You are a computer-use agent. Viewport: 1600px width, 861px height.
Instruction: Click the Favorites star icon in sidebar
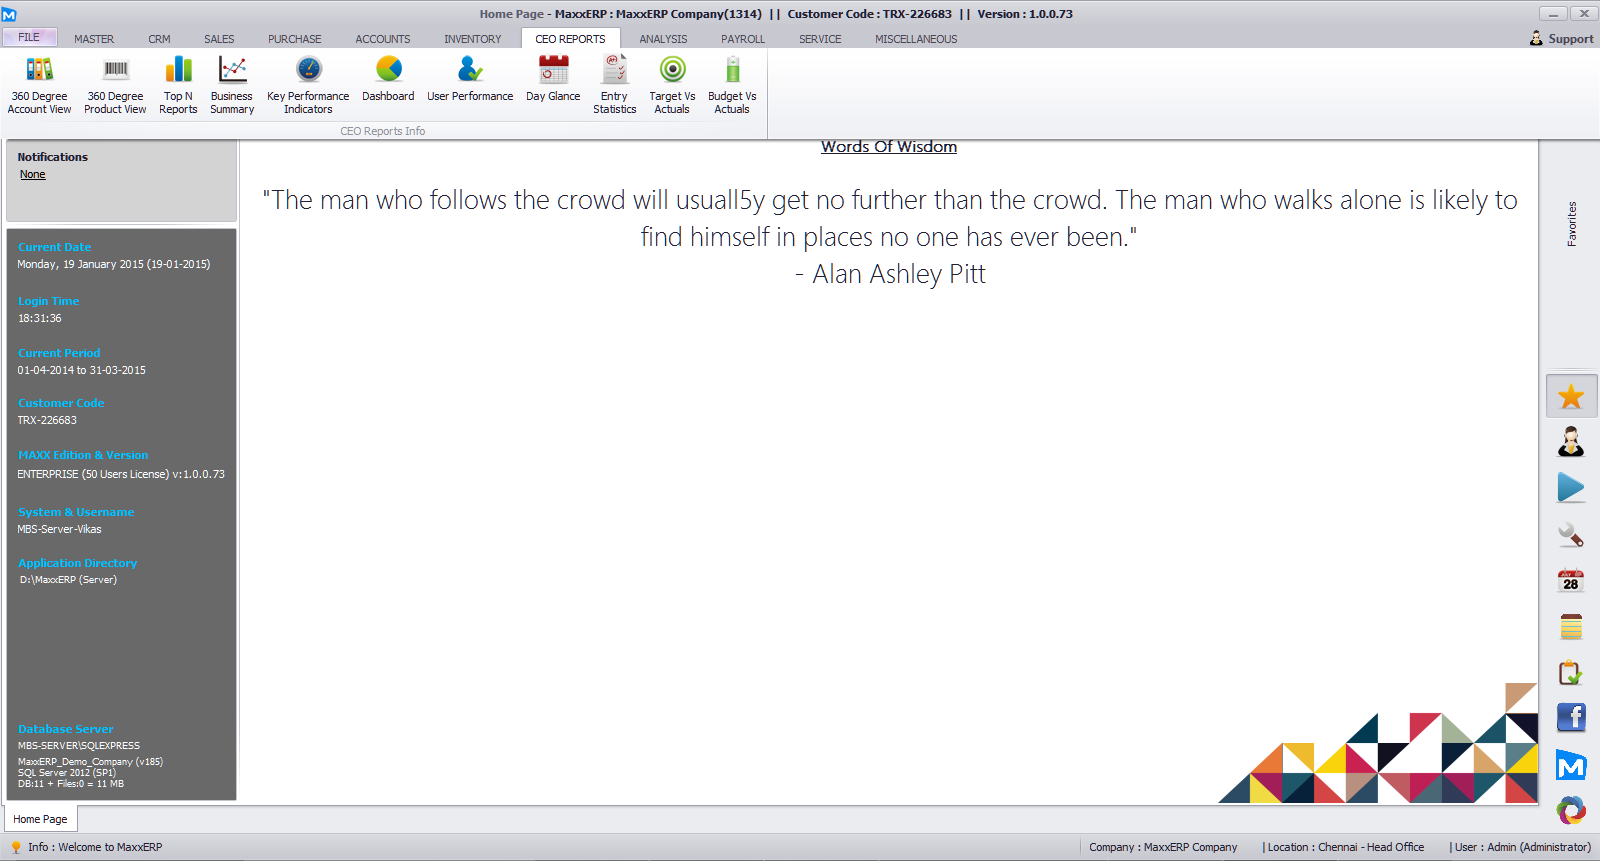click(1571, 397)
